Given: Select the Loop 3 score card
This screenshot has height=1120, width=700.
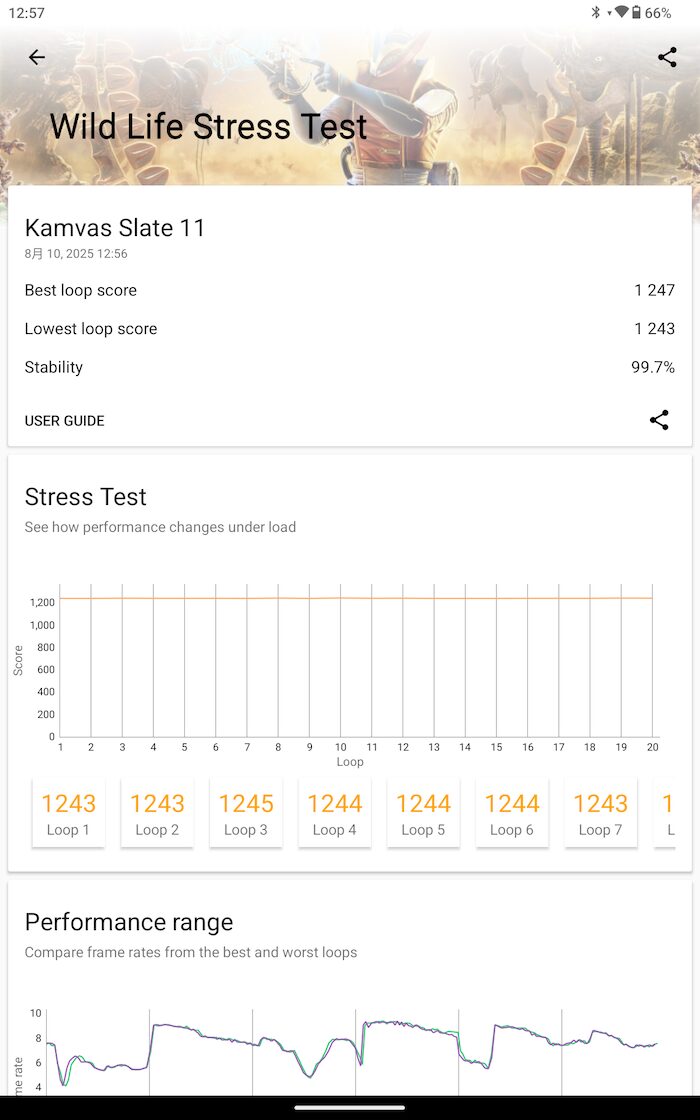Looking at the screenshot, I should pos(246,813).
